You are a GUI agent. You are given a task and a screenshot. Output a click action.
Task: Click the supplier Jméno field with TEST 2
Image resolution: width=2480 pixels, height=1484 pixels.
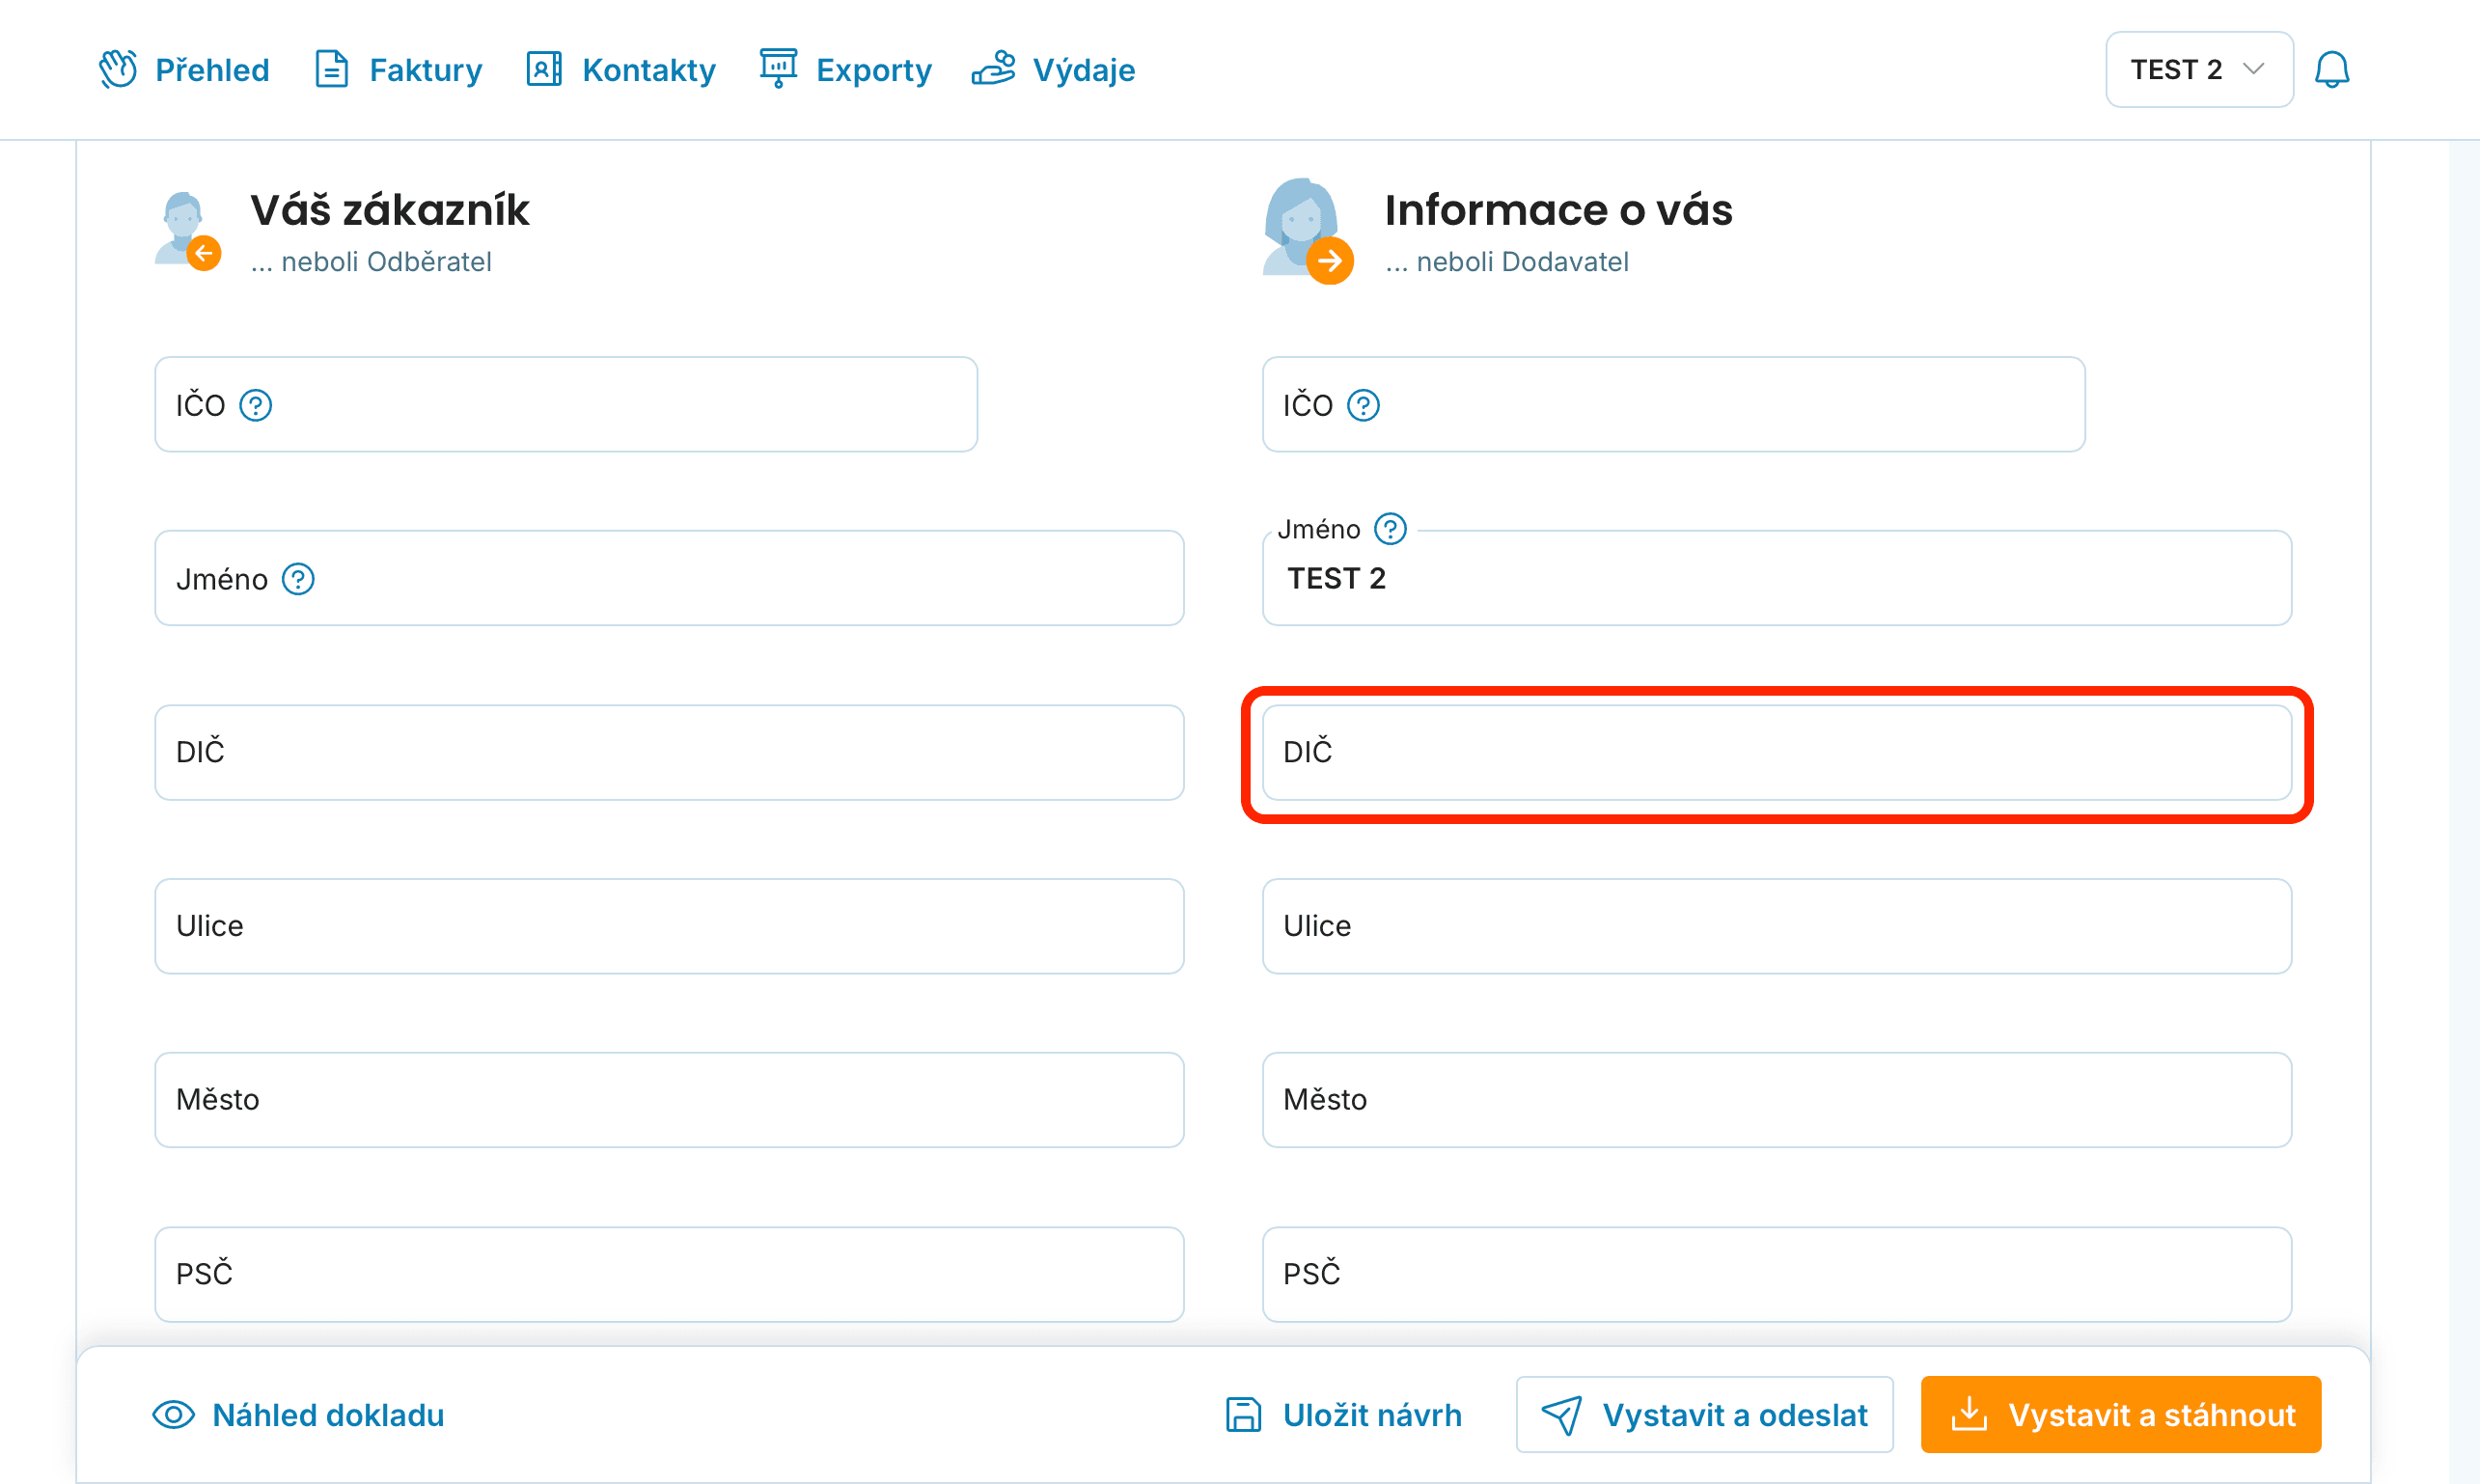pyautogui.click(x=1776, y=578)
